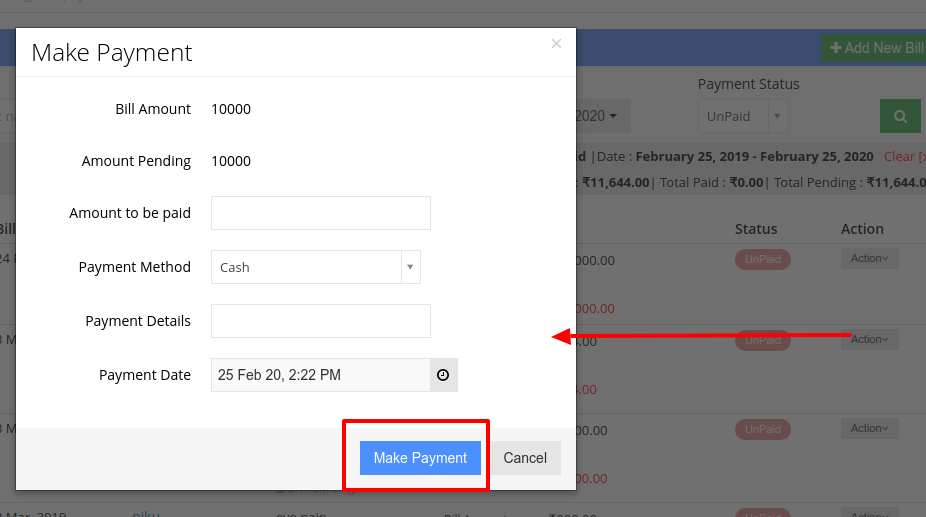Click the clock icon beside Payment Date
Screen dimensions: 926x517
[443, 375]
